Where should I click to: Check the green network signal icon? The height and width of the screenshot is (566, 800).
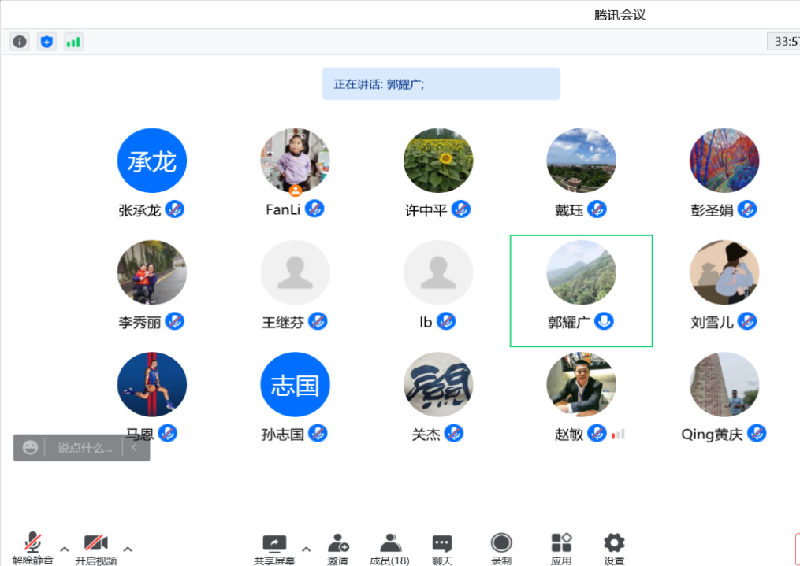click(x=73, y=41)
